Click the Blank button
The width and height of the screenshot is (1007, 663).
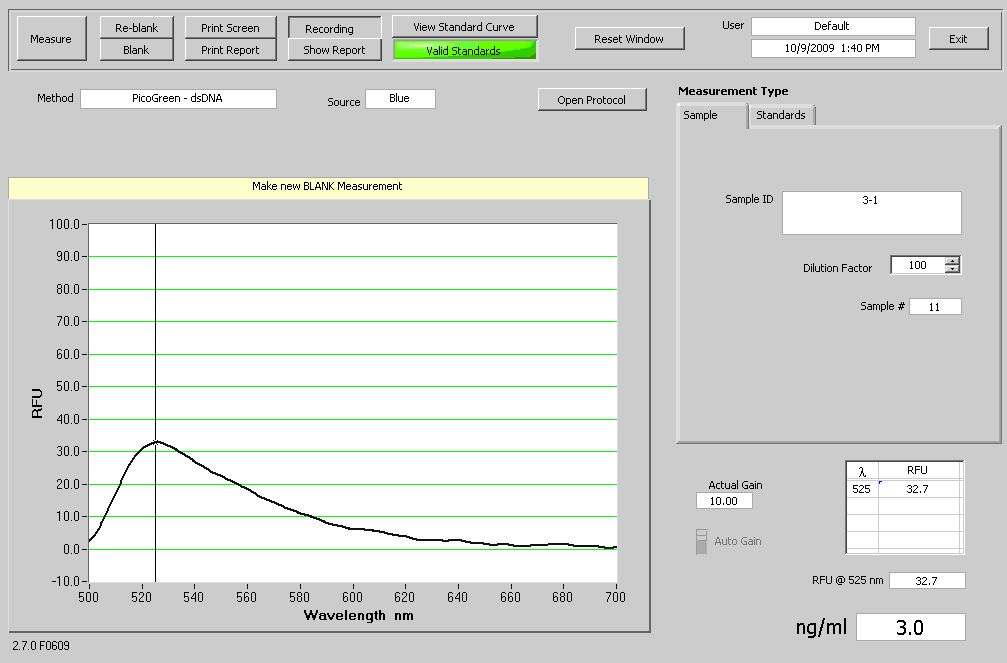click(x=136, y=49)
